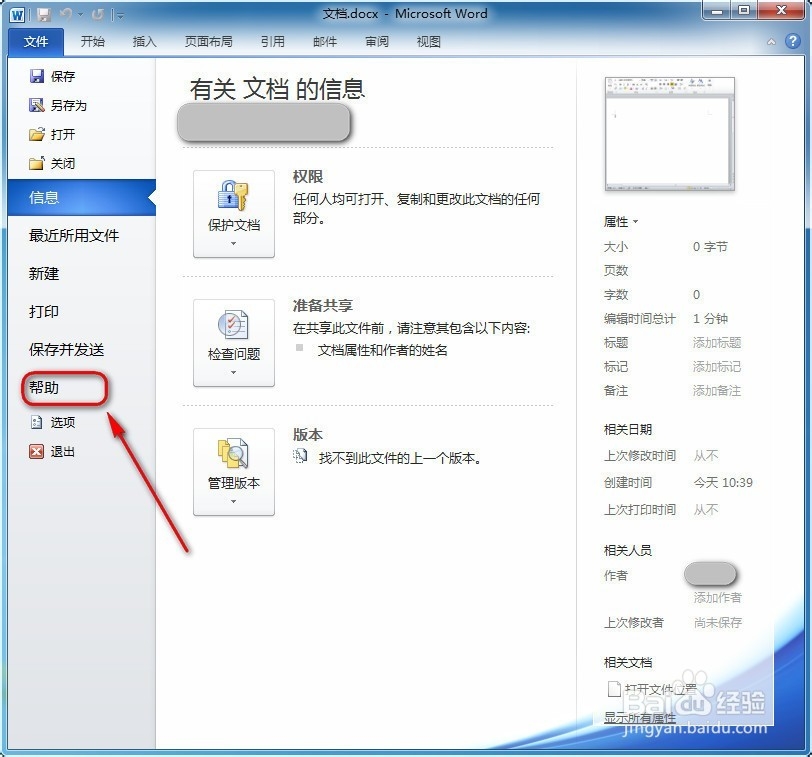Click 添加备注 field
Image resolution: width=812 pixels, height=757 pixels.
pyautogui.click(x=717, y=390)
